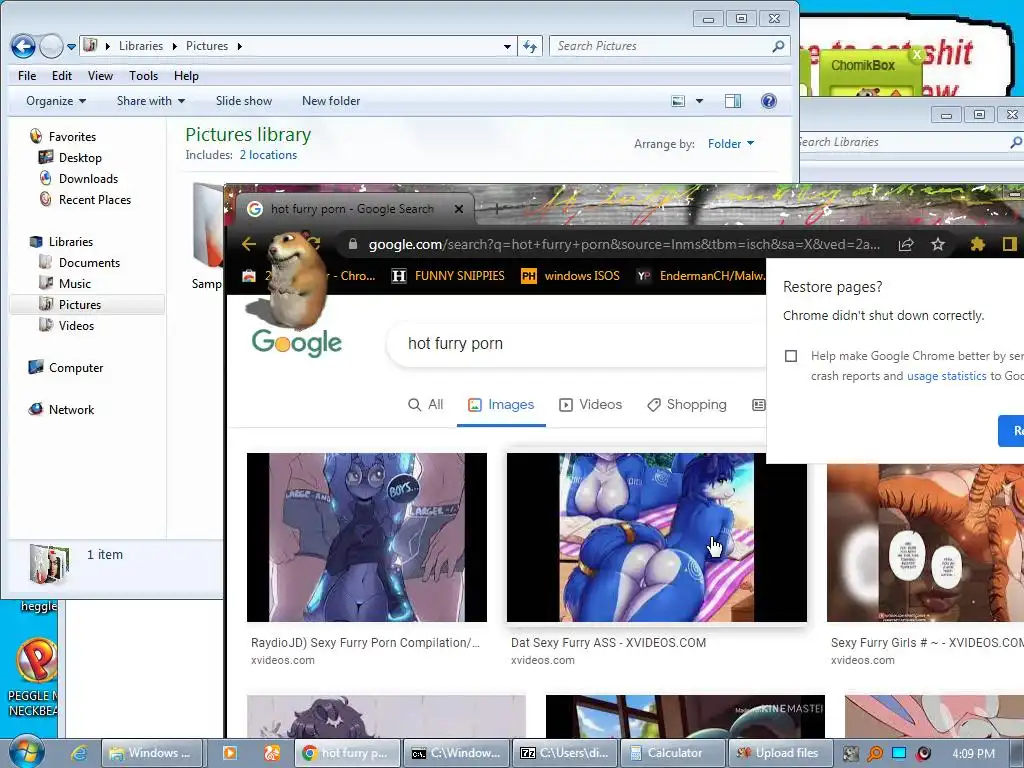Open windows ISOS bookmark

(570, 276)
